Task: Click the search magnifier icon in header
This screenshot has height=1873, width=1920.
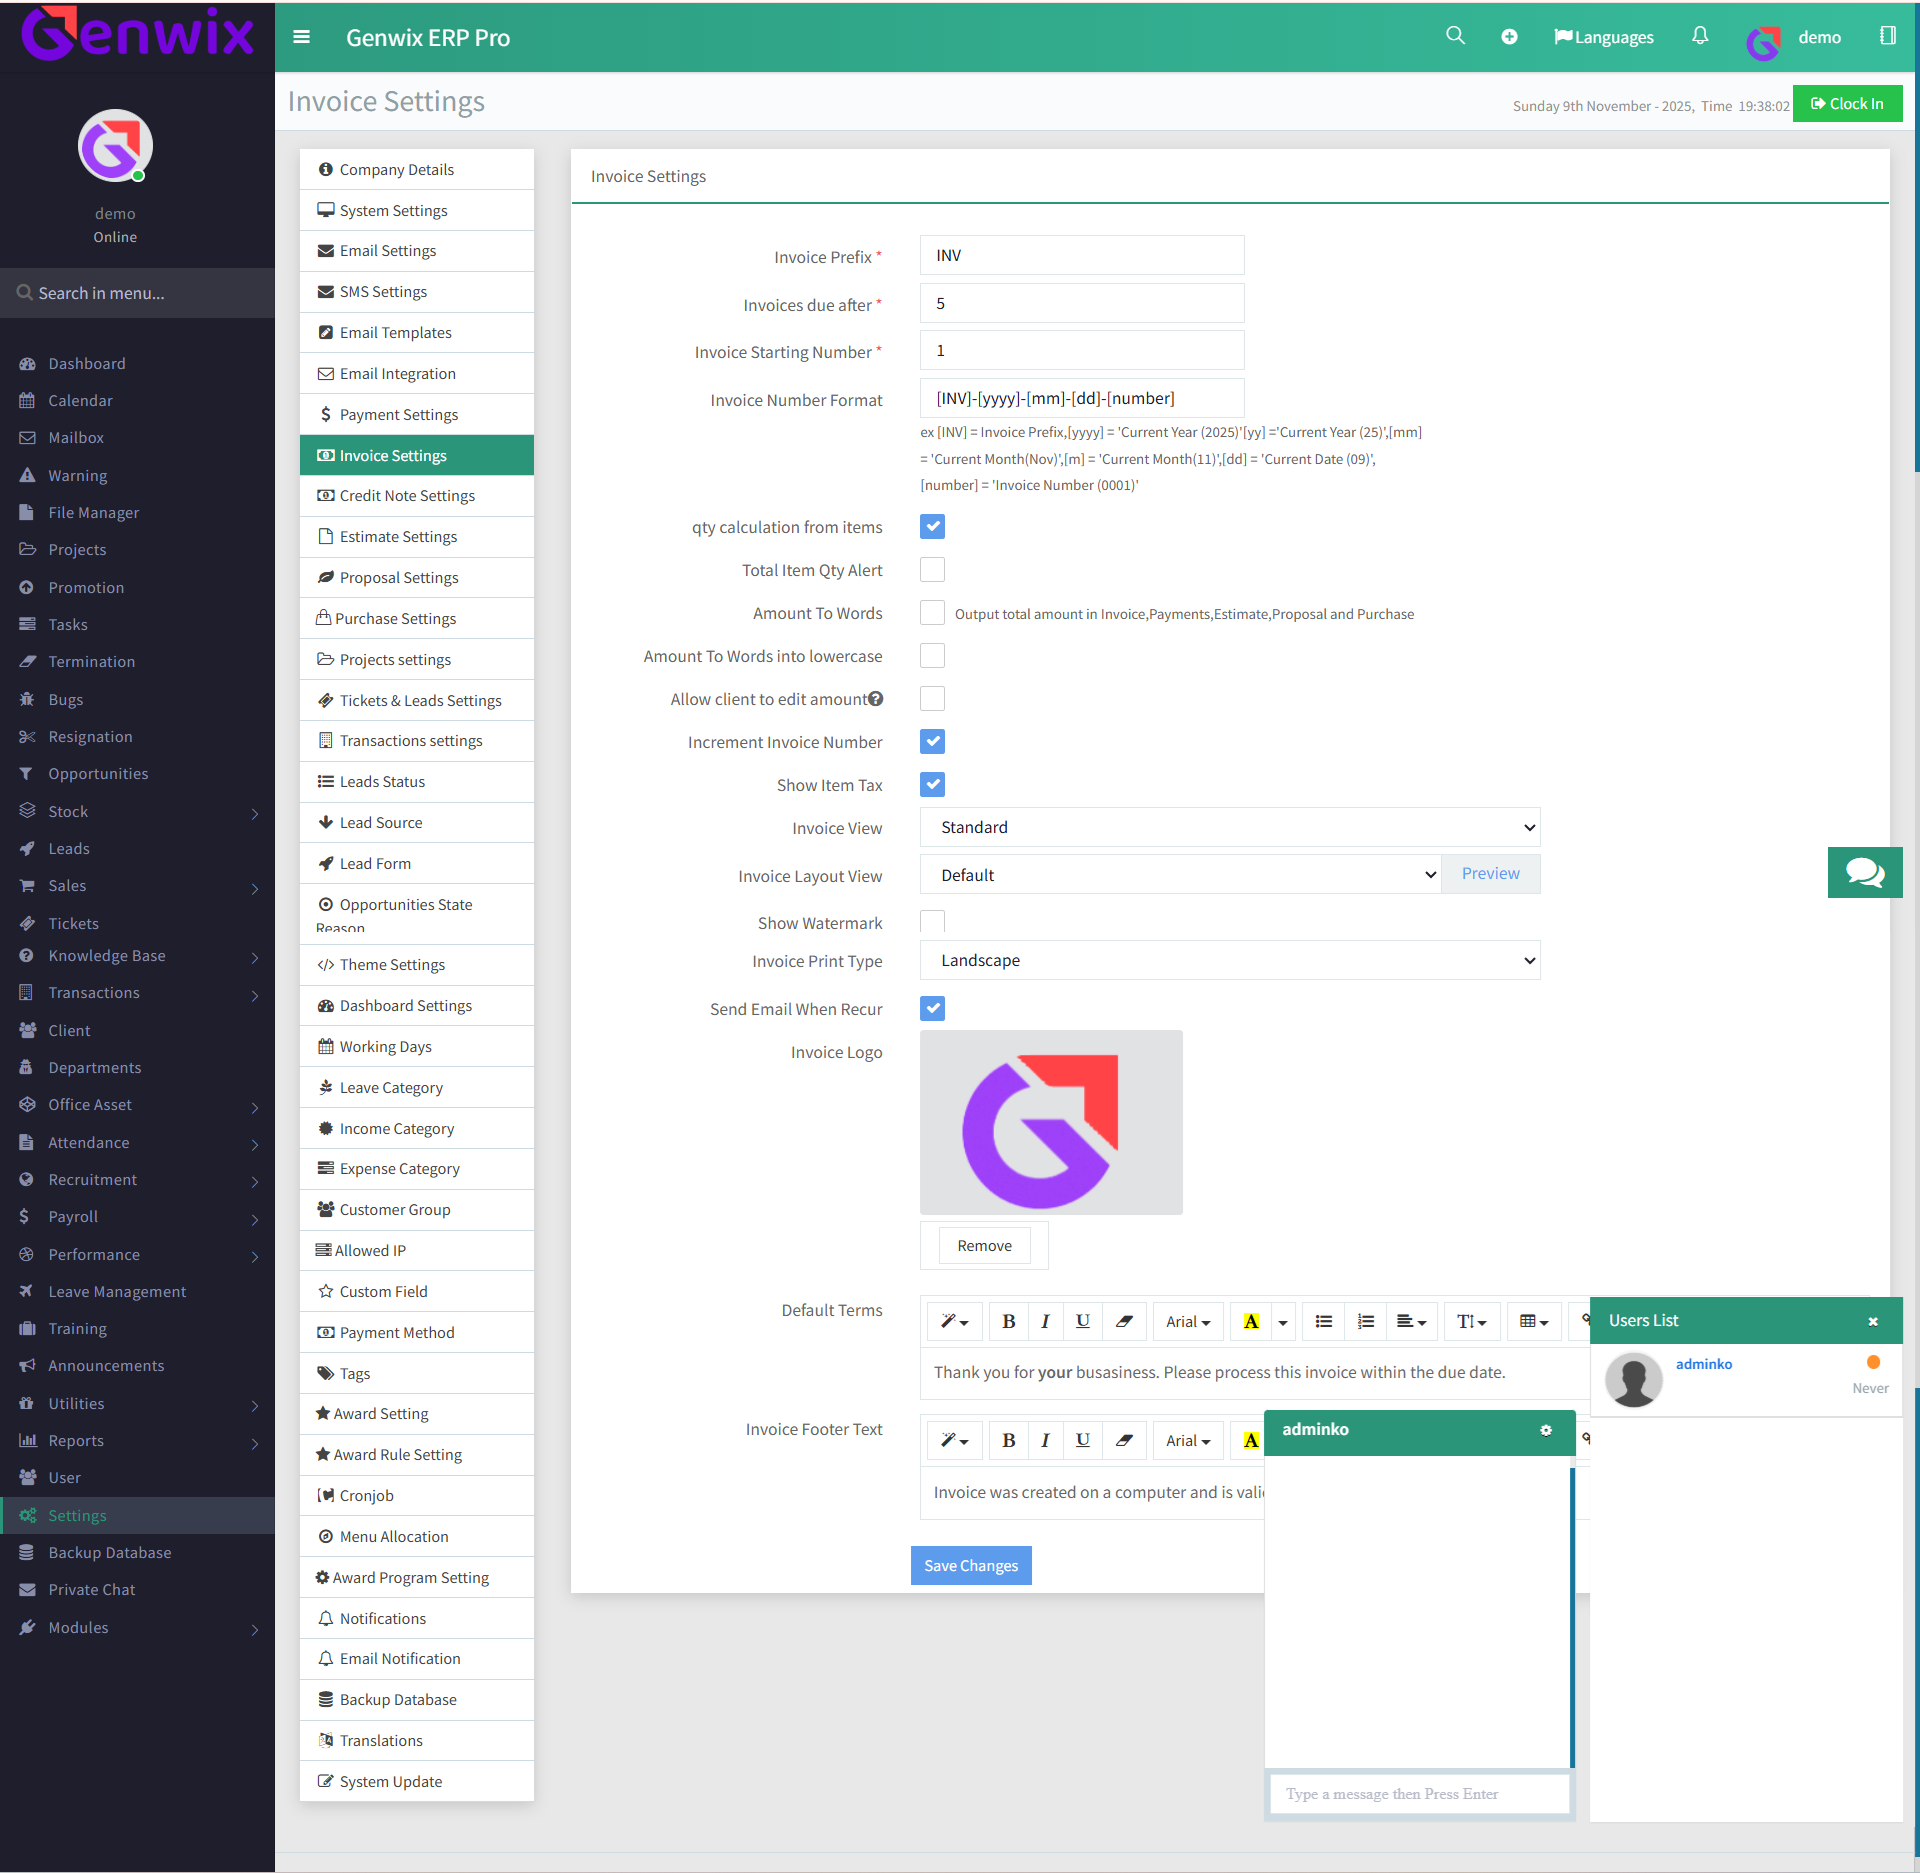Action: pyautogui.click(x=1455, y=36)
